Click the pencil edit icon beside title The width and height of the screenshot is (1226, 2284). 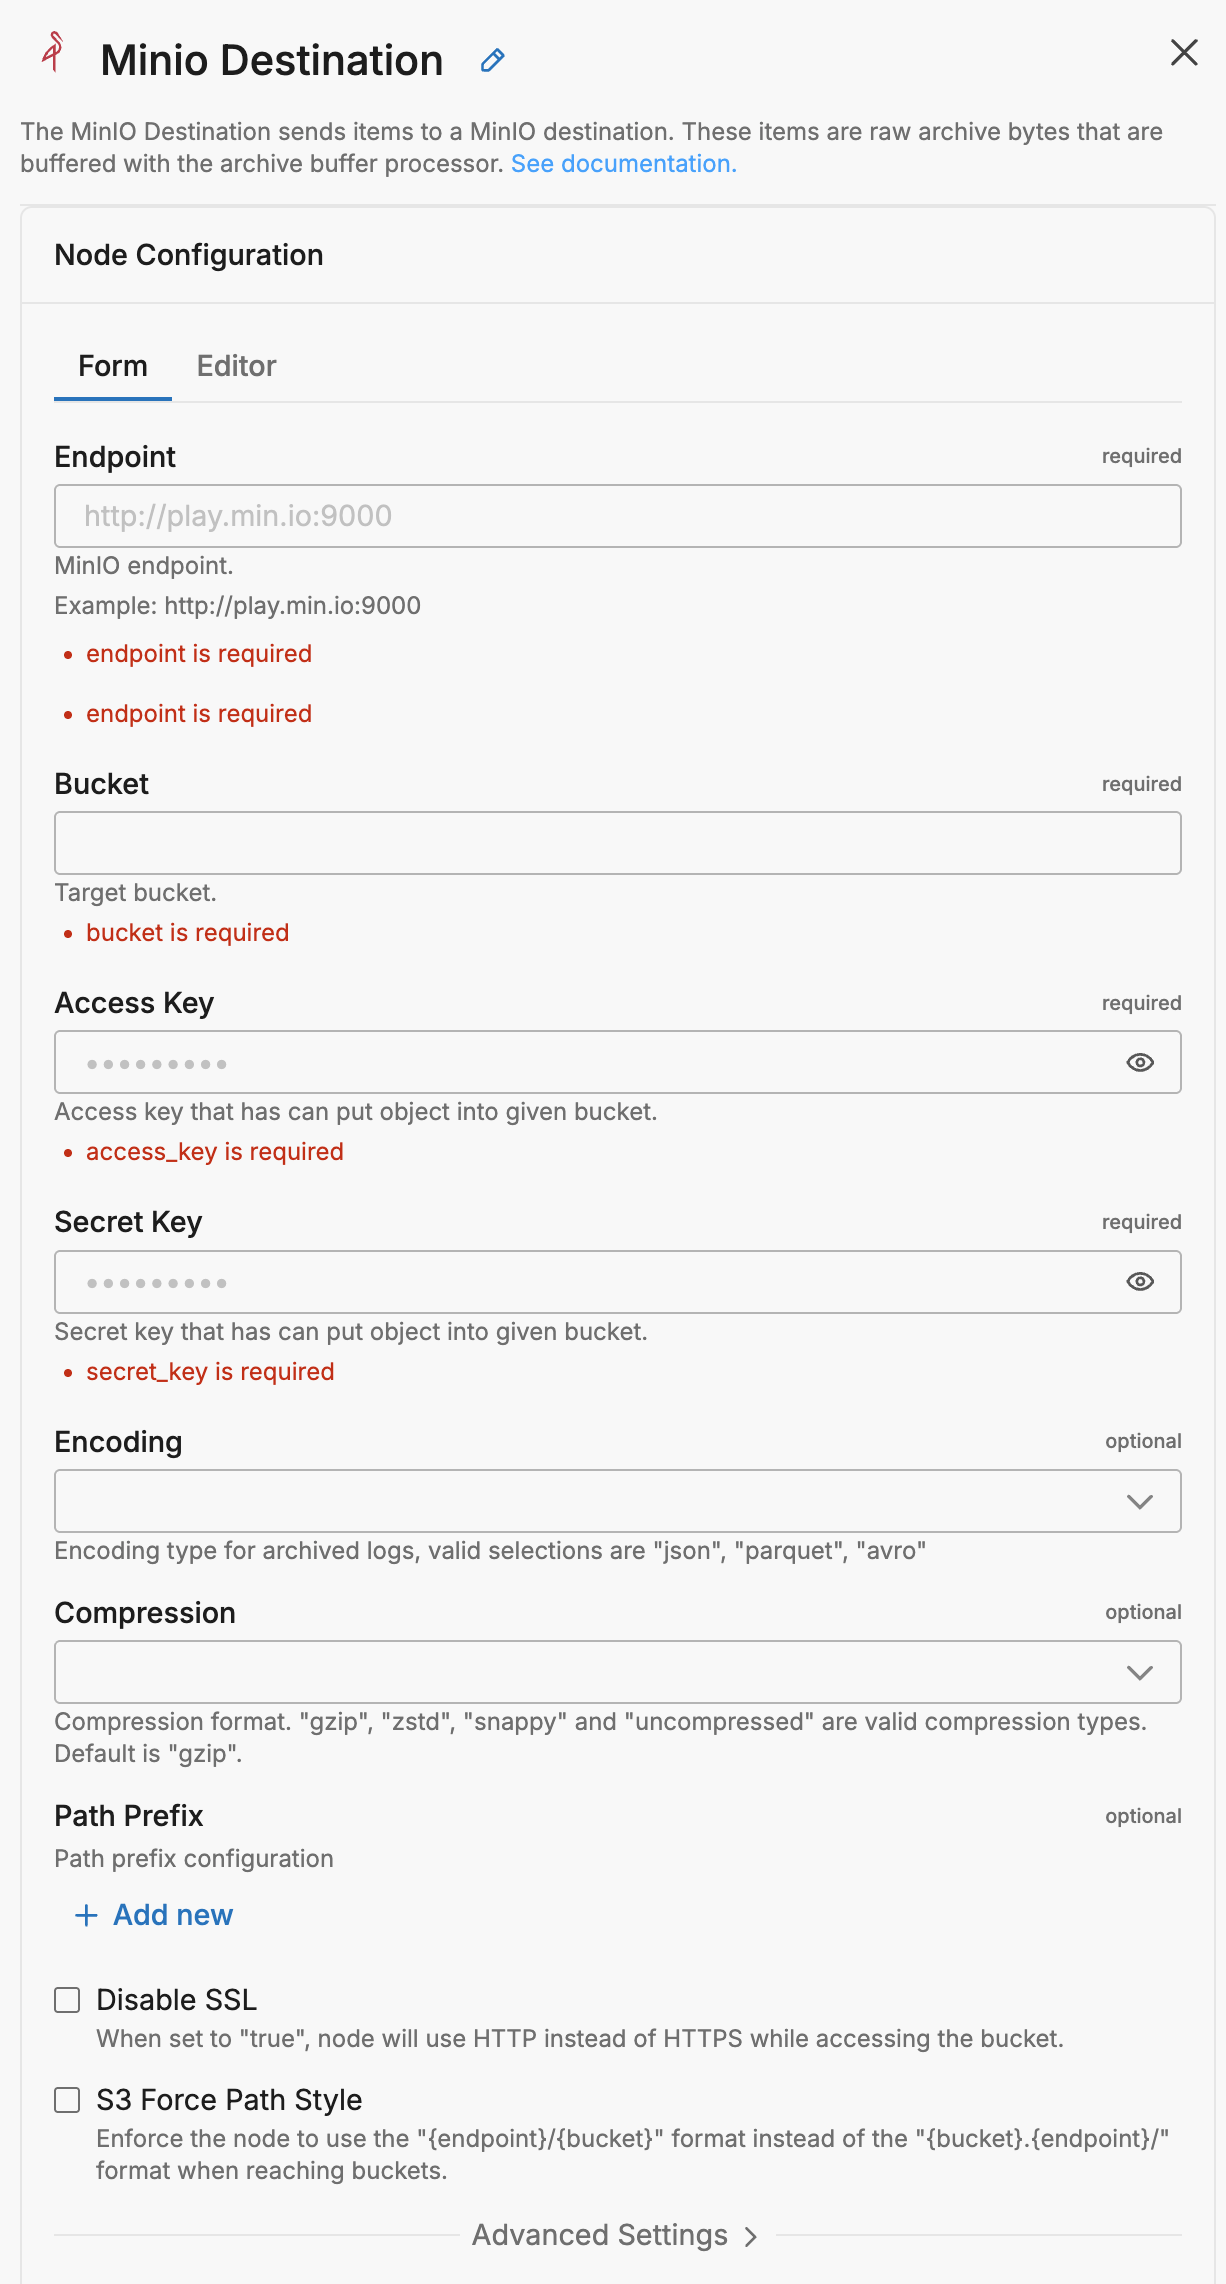[492, 61]
